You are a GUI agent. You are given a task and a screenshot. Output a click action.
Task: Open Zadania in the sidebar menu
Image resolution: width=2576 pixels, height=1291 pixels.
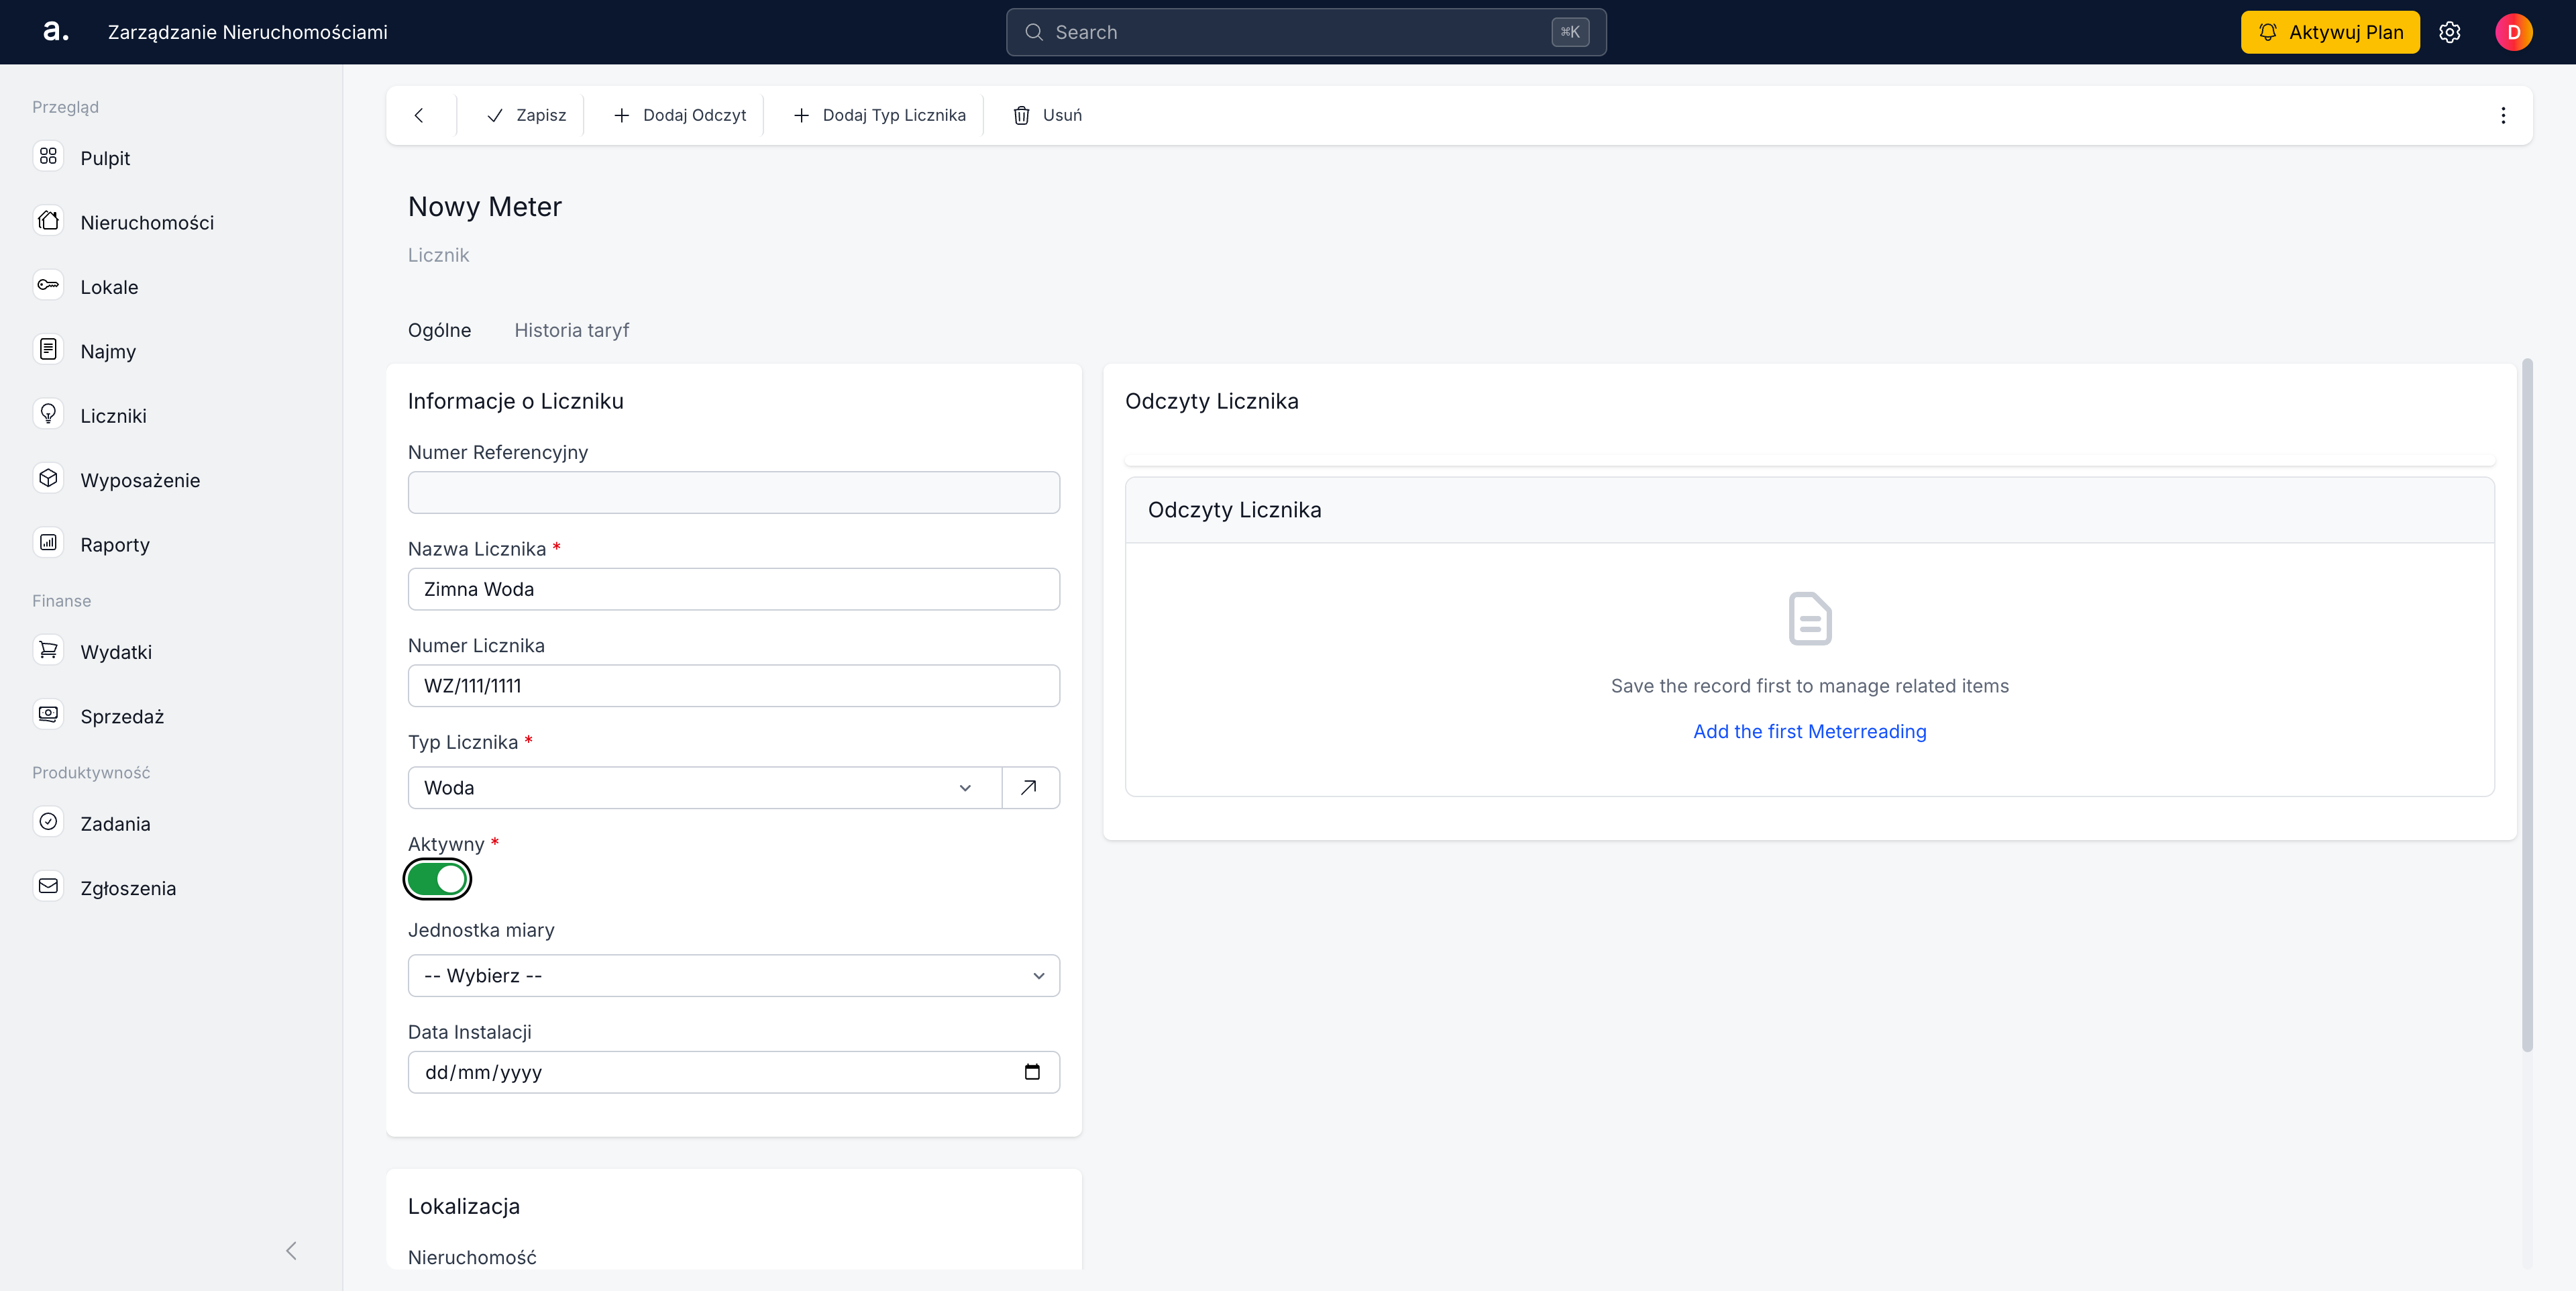click(115, 824)
